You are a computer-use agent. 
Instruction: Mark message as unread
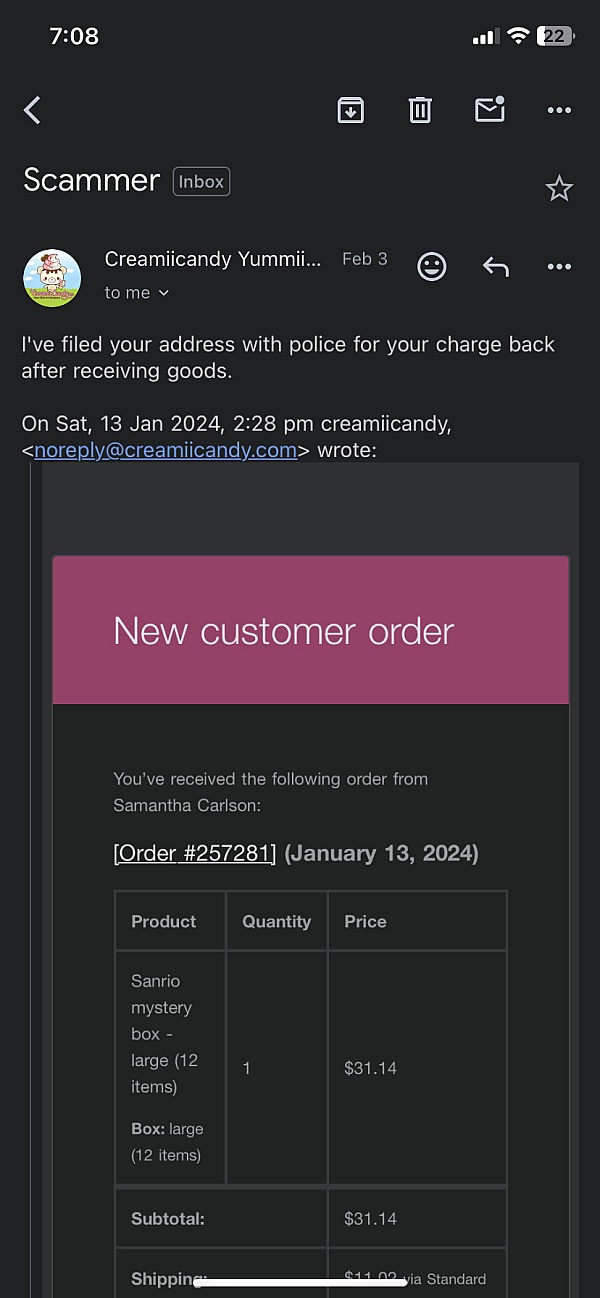[489, 110]
